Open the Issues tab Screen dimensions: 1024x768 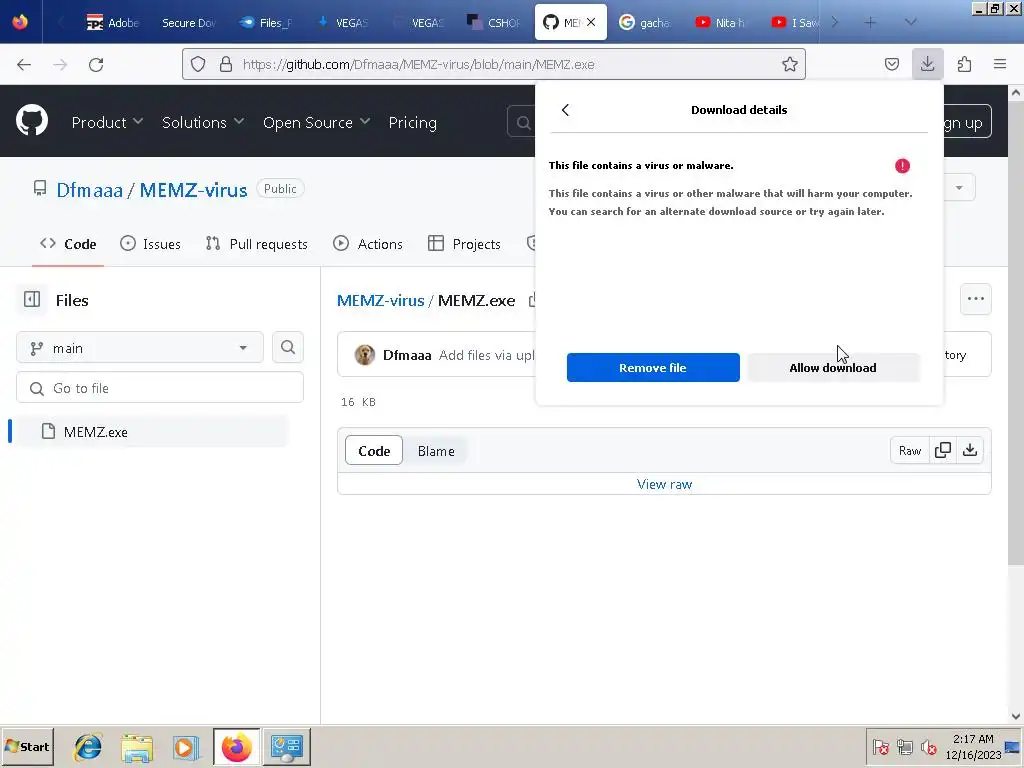pyautogui.click(x=150, y=244)
